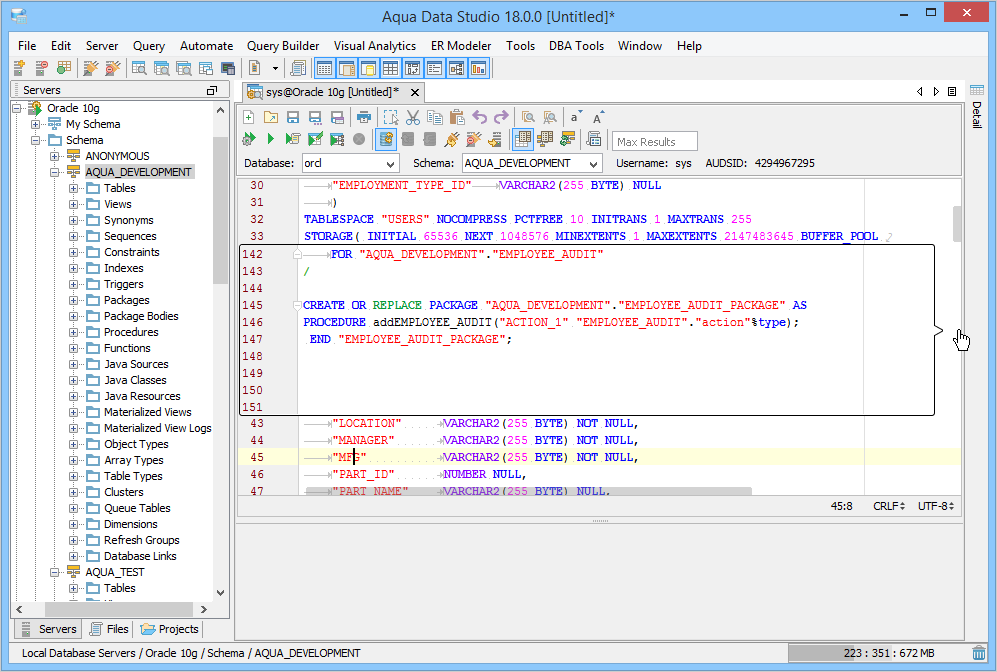Save the current query script
Screen dimensions: 997x672
pyautogui.click(x=292, y=117)
